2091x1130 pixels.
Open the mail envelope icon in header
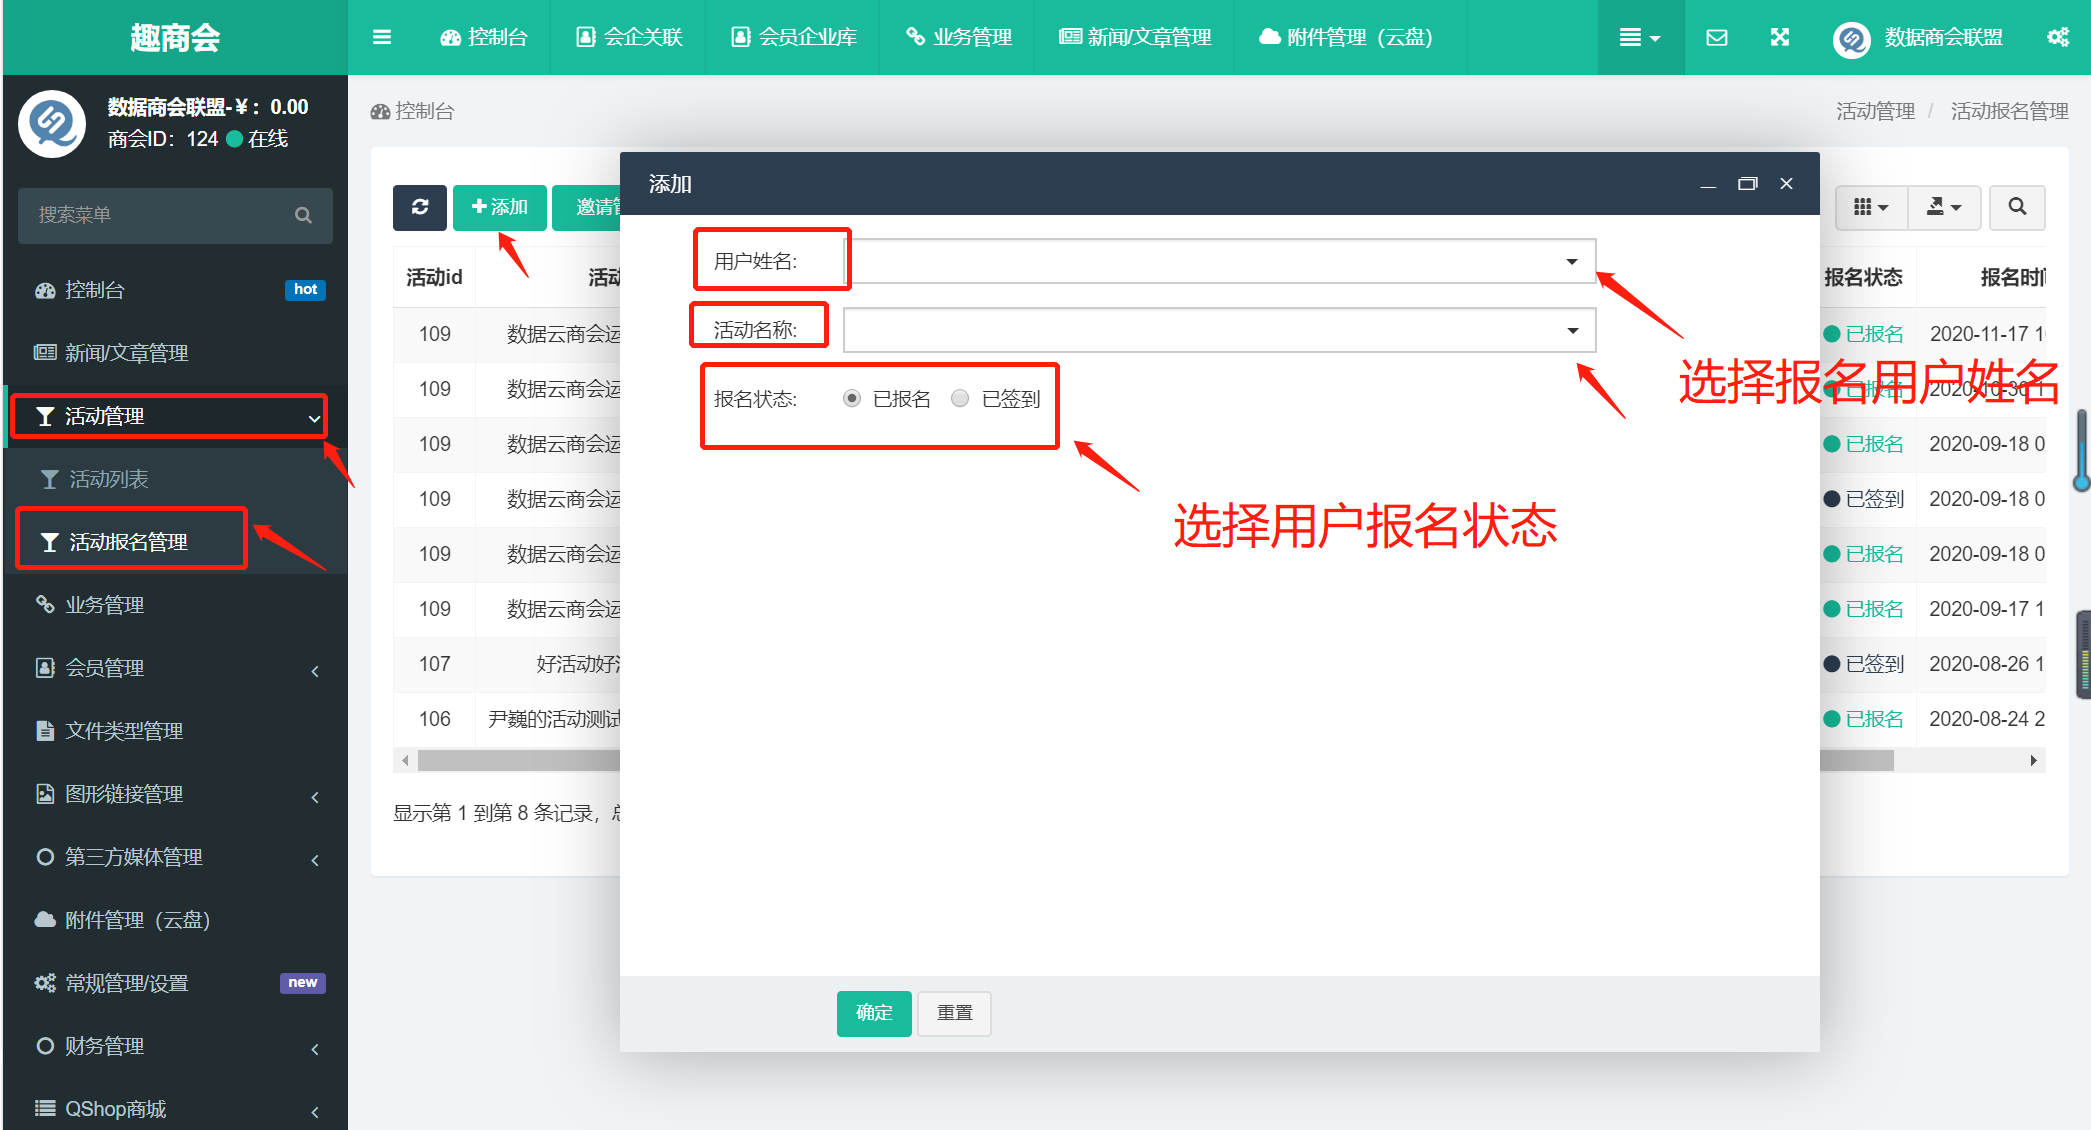click(1716, 37)
